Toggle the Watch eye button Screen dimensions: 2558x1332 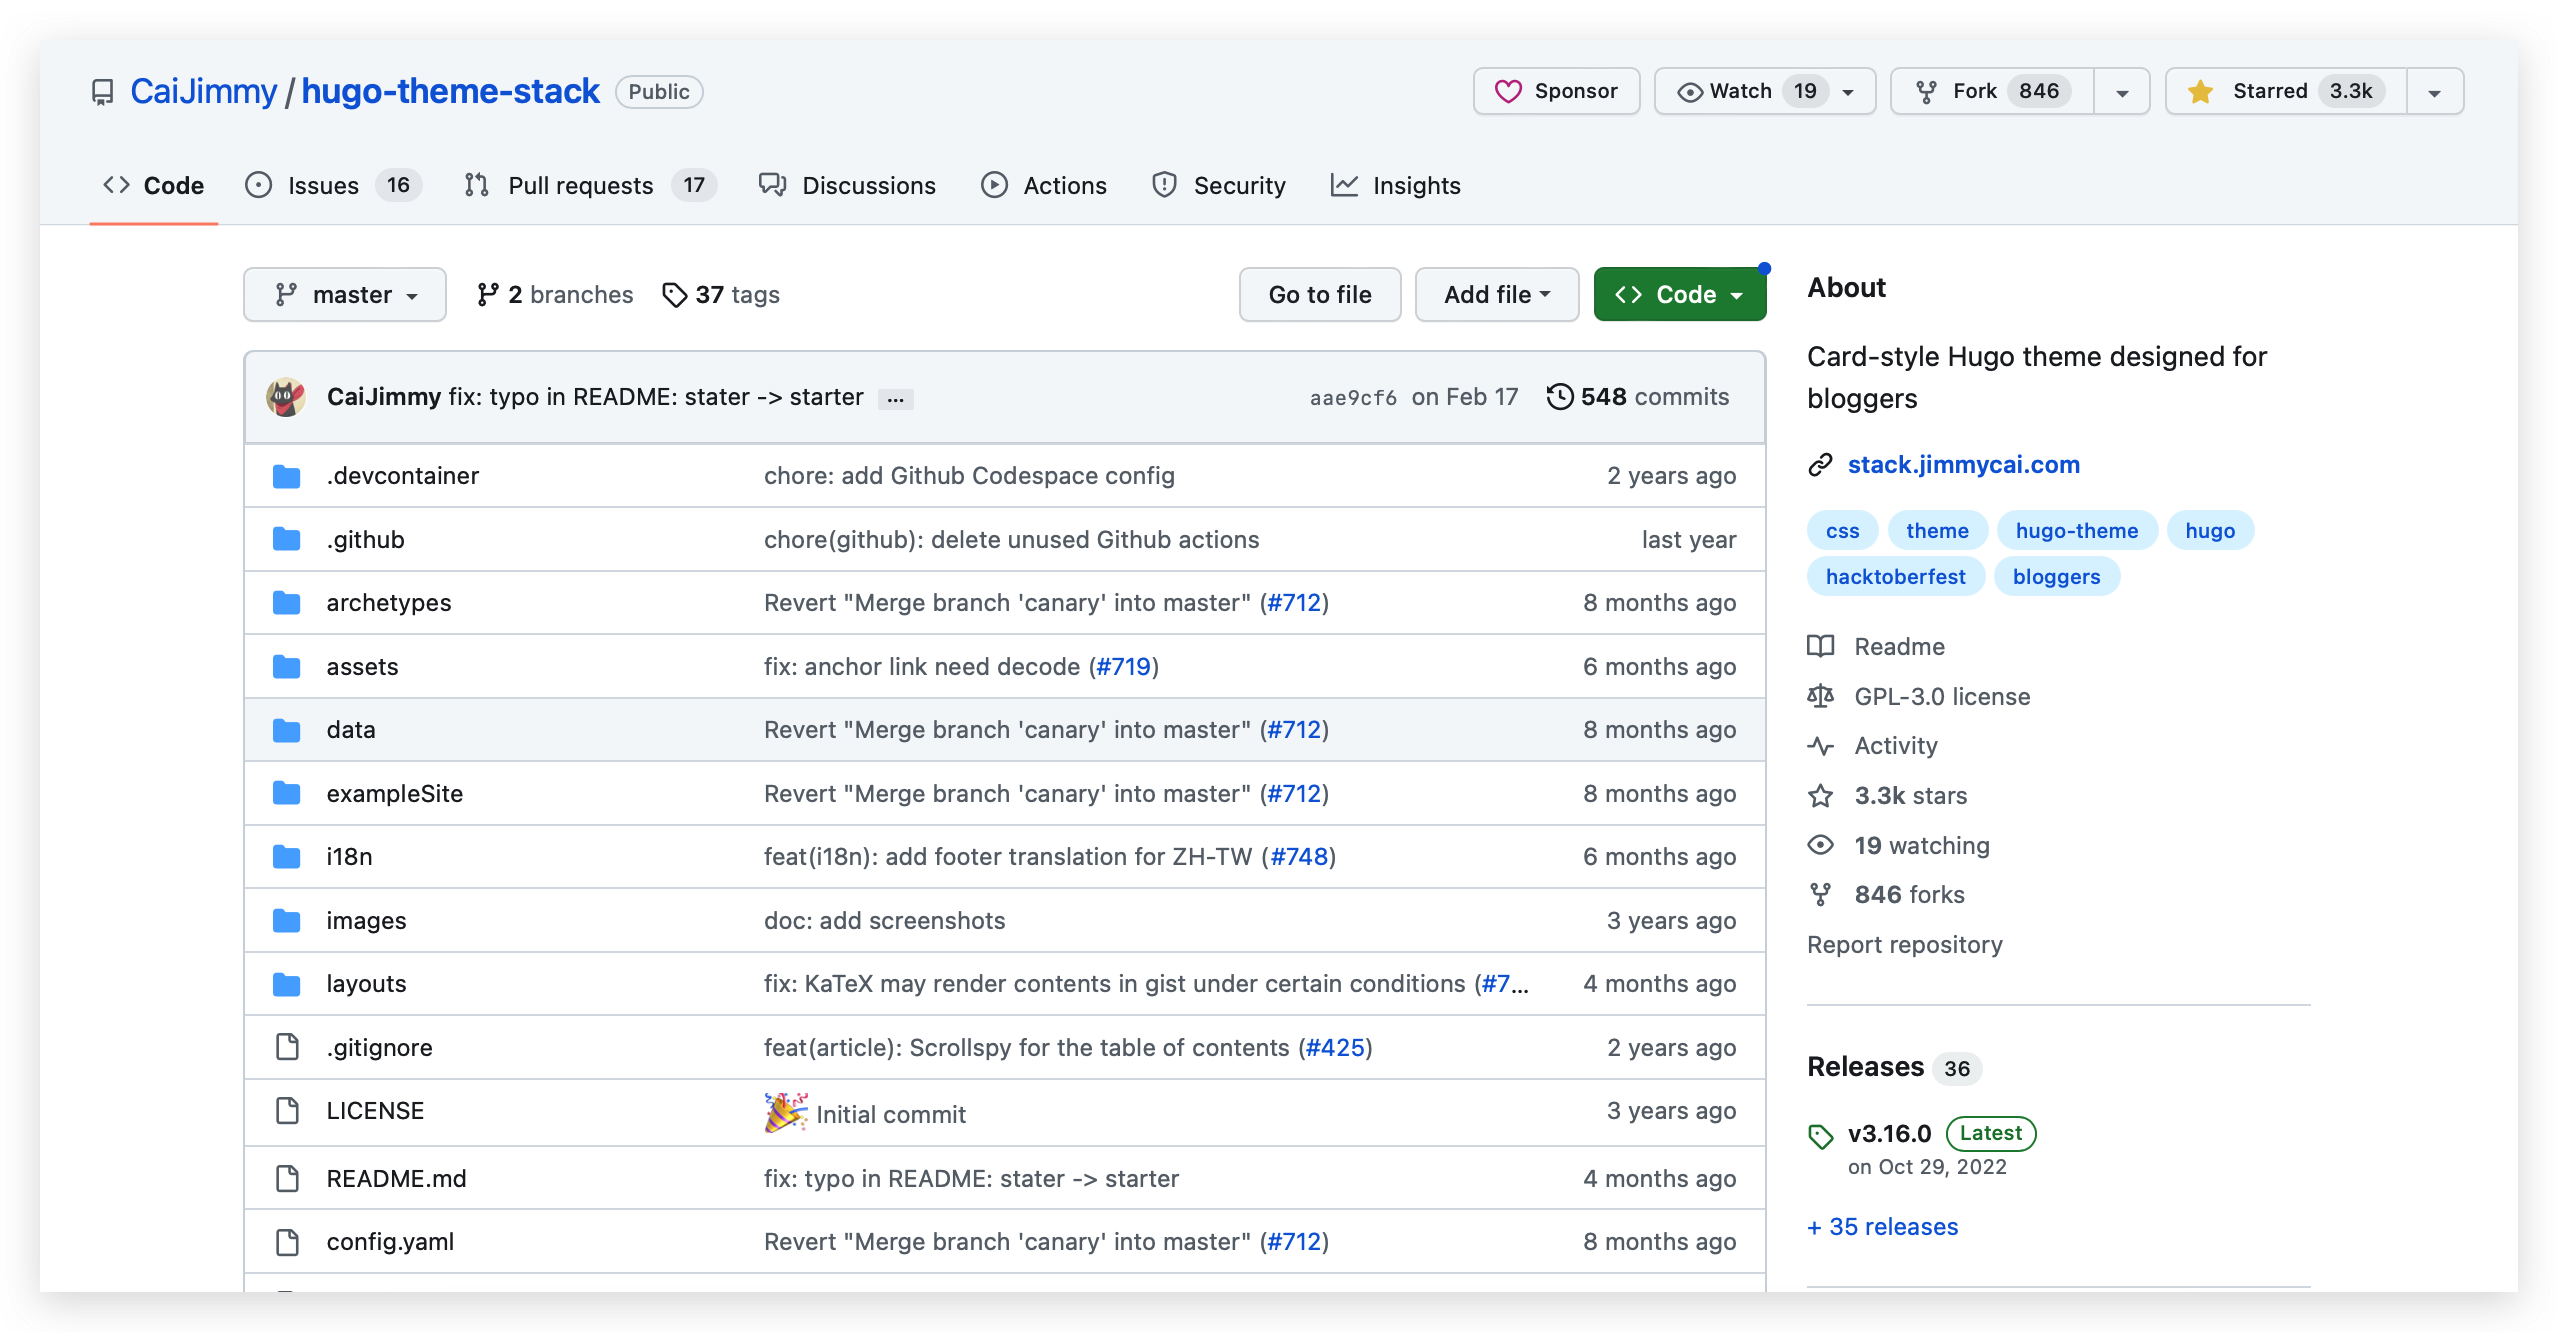coord(1740,91)
